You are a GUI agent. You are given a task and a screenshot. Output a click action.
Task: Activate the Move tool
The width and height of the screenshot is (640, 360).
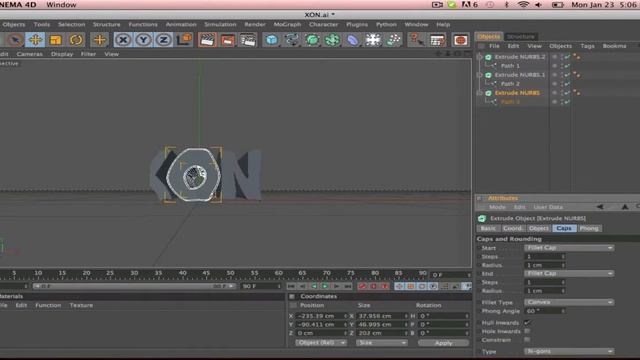click(35, 40)
